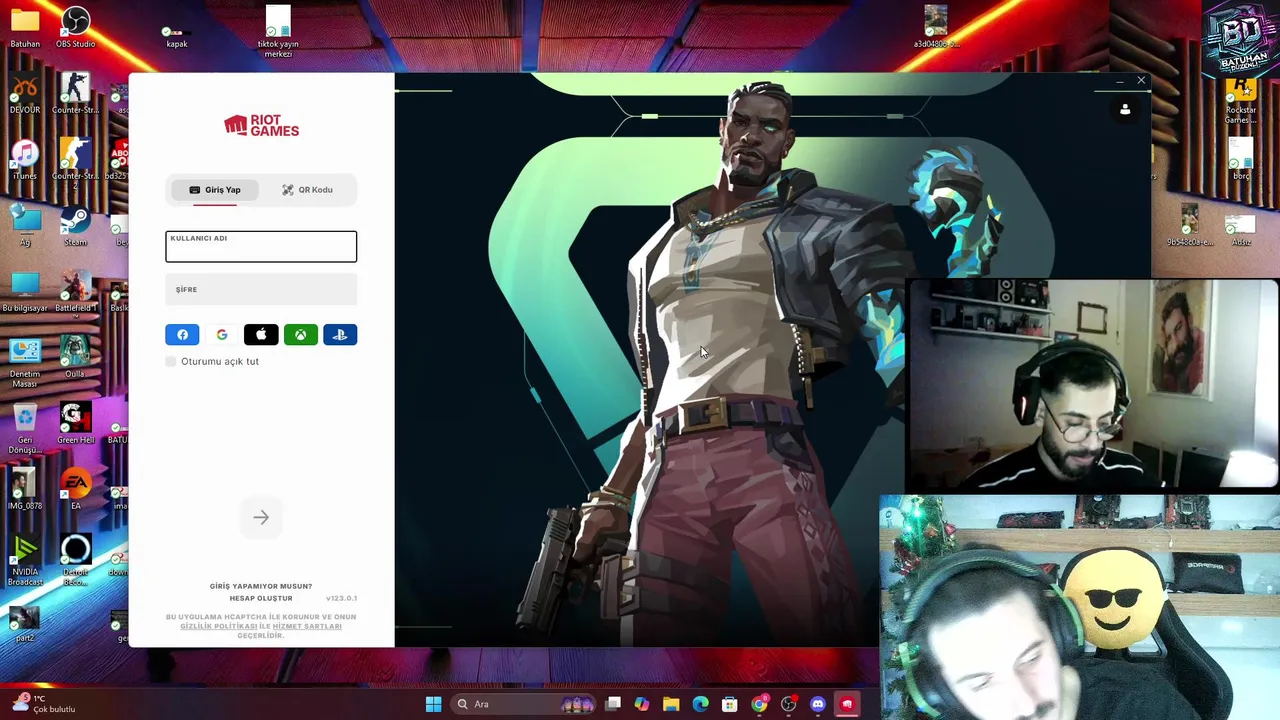Sign in with Xbox icon
Screen dimensions: 1280x720
click(301, 335)
